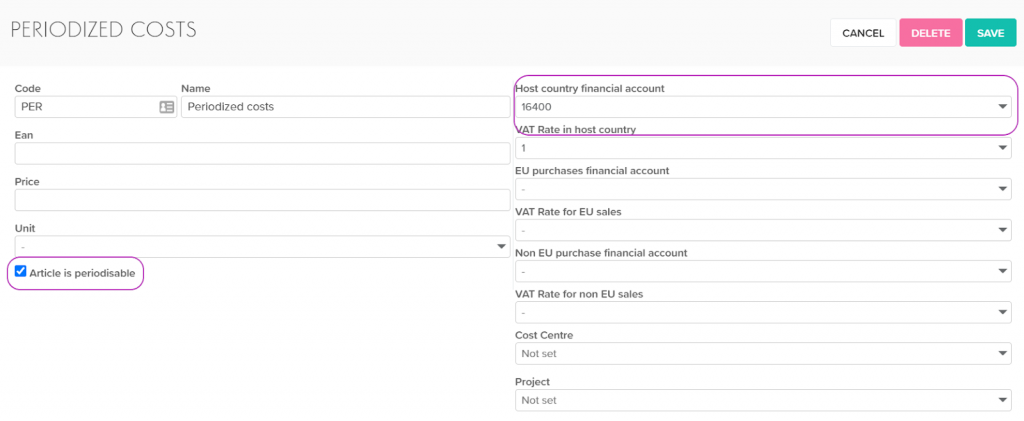Viewport: 1024px width, 421px height.
Task: Click the Name field with Periodized costs
Action: click(x=345, y=106)
